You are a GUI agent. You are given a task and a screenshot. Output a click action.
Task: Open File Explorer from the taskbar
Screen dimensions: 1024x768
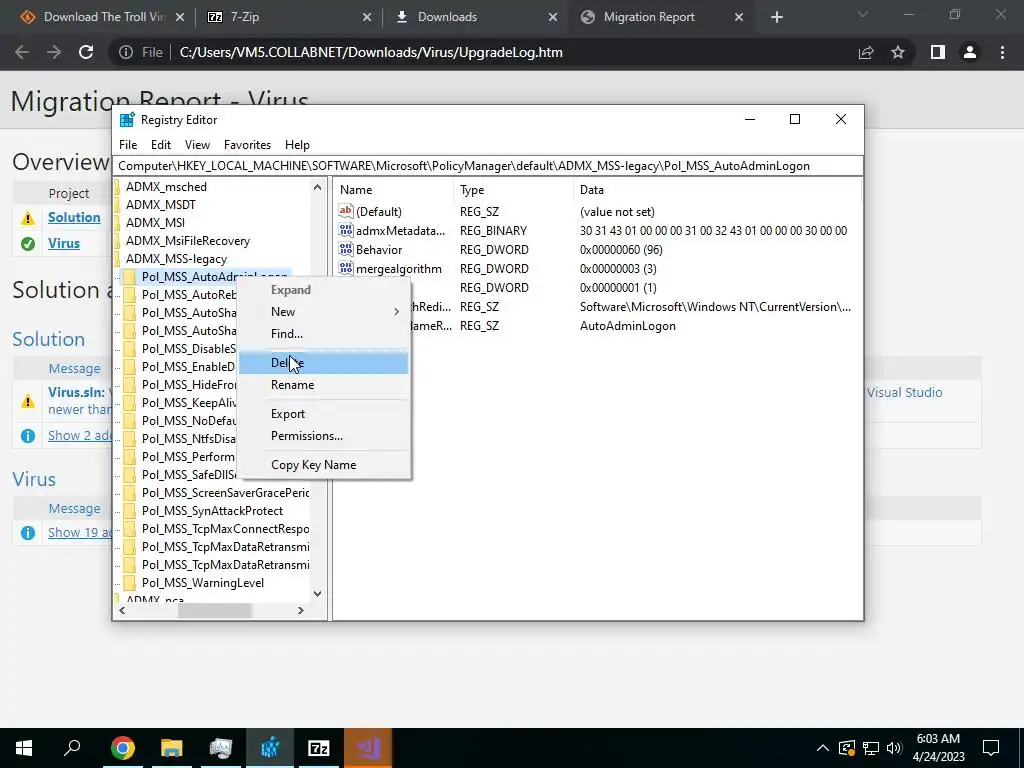pyautogui.click(x=172, y=748)
